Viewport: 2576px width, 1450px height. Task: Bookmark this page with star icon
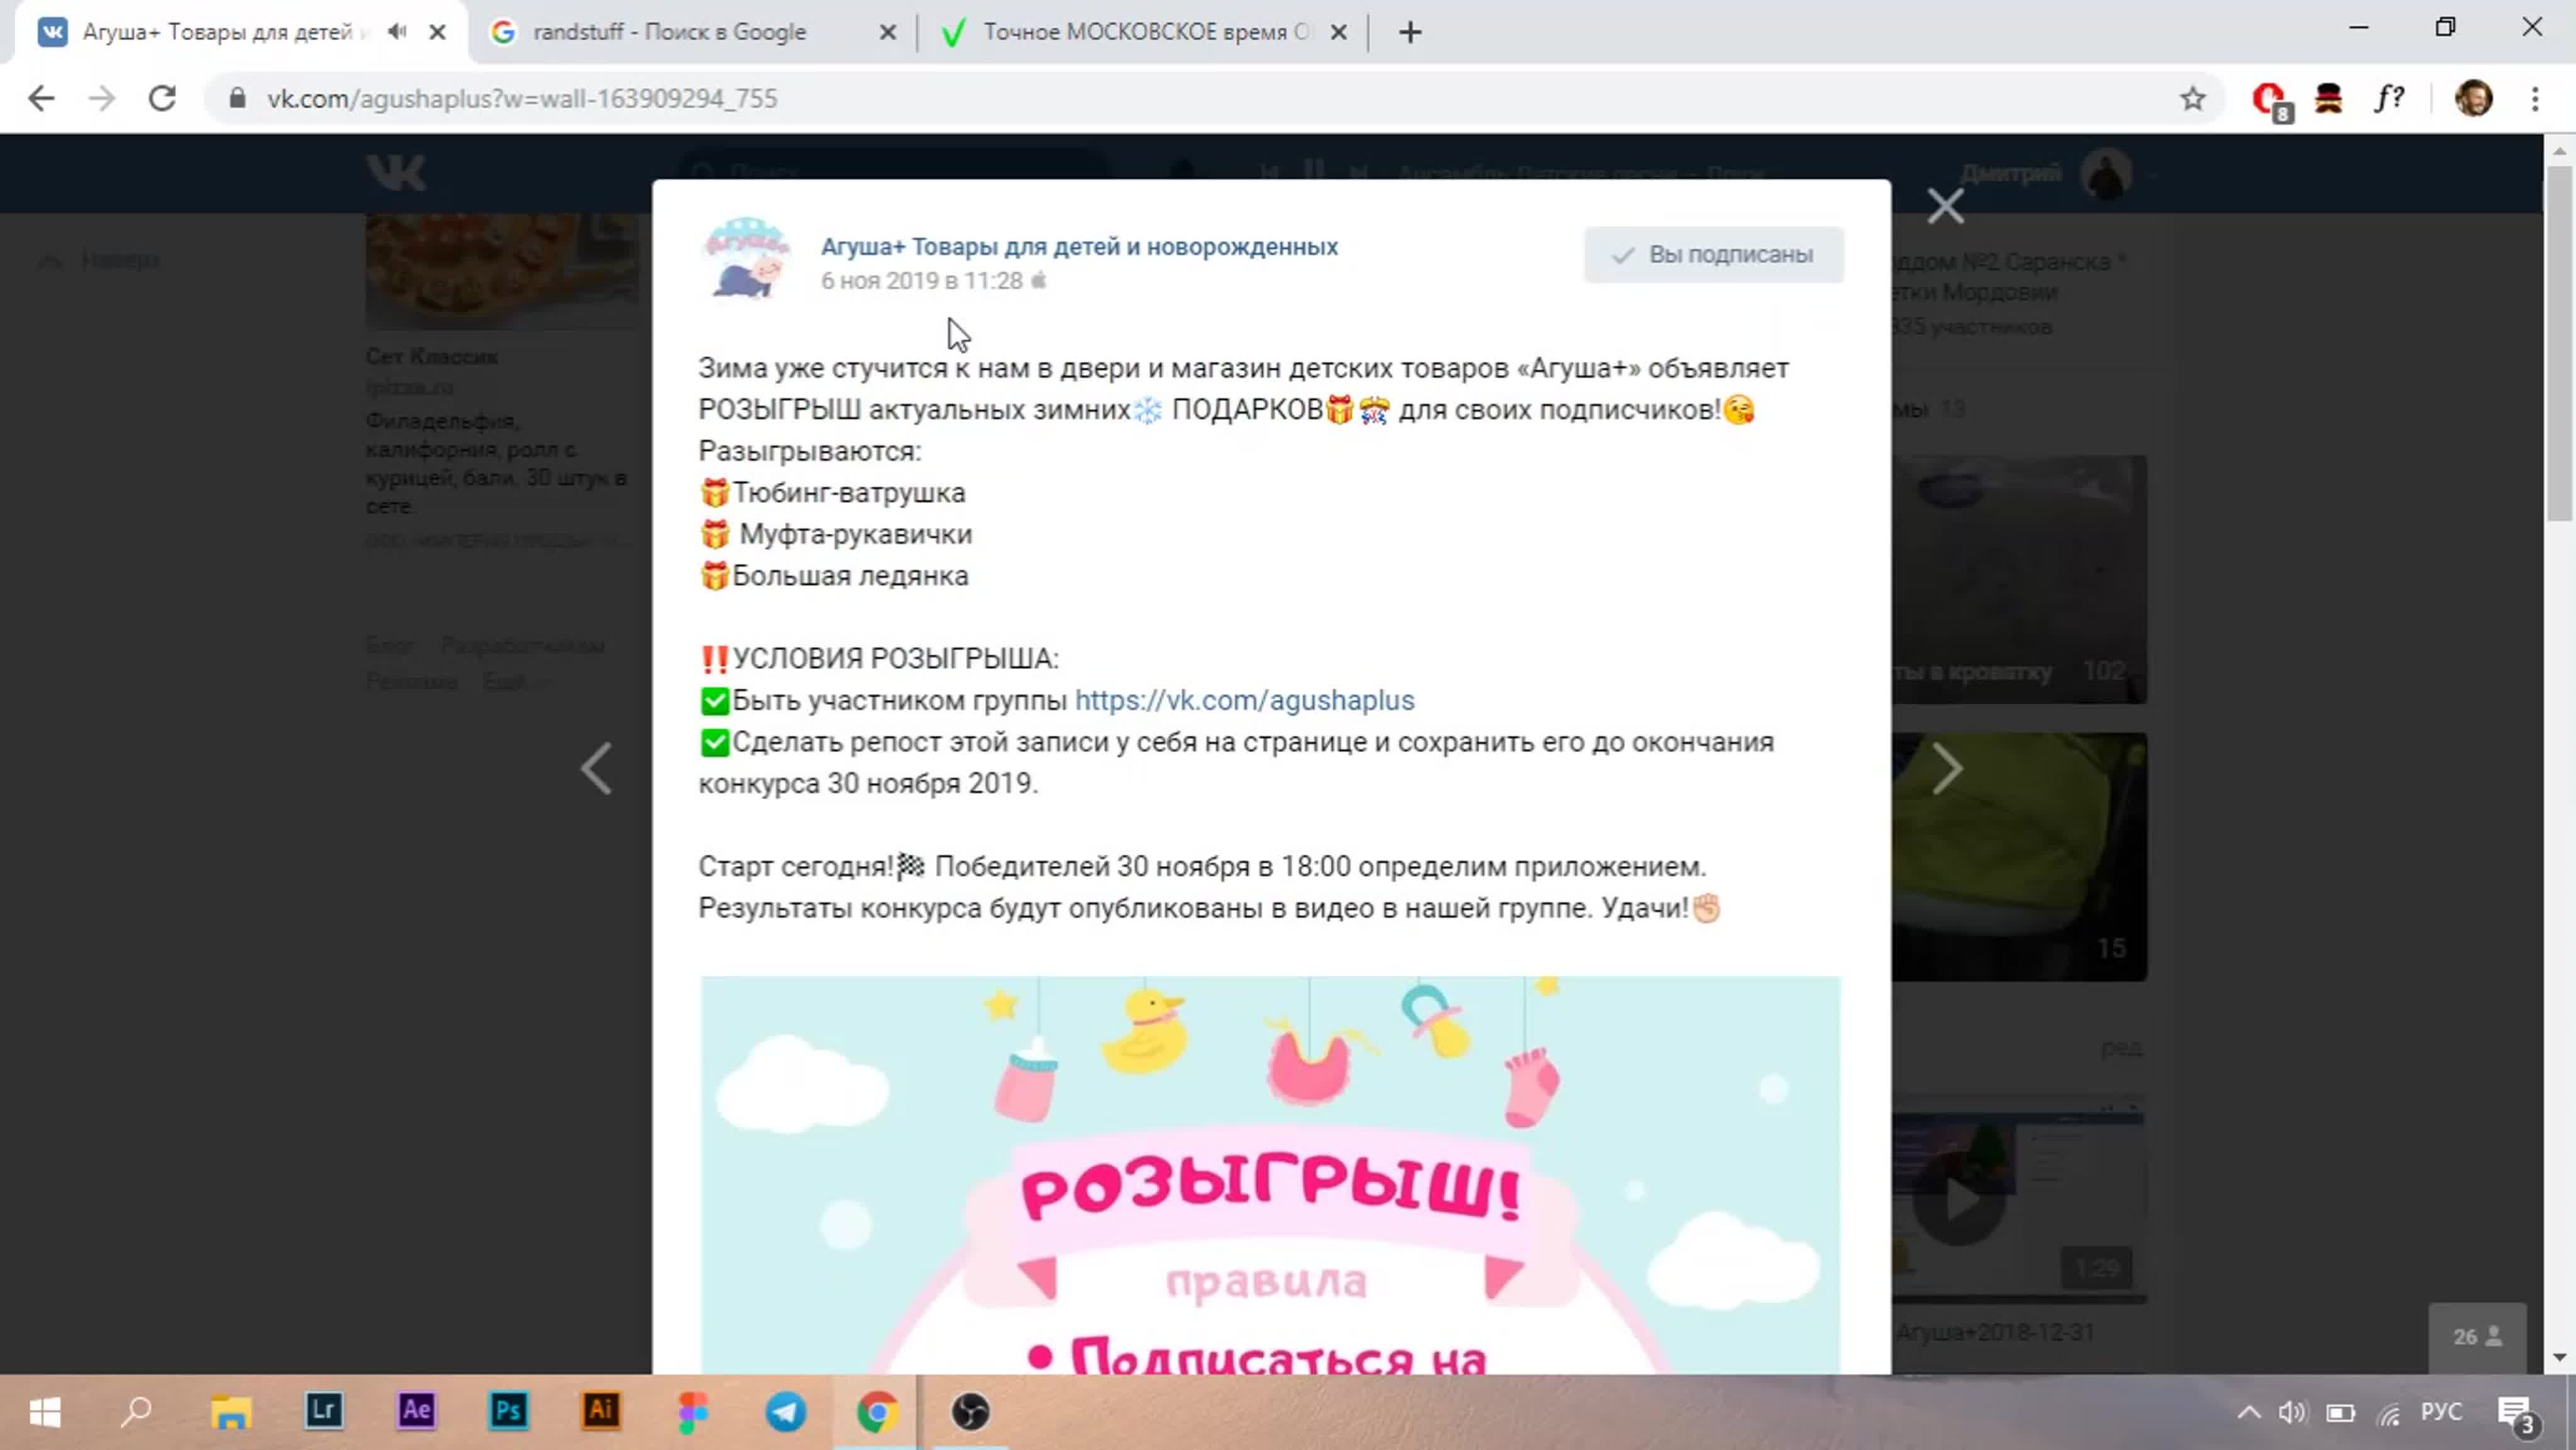coord(2192,98)
